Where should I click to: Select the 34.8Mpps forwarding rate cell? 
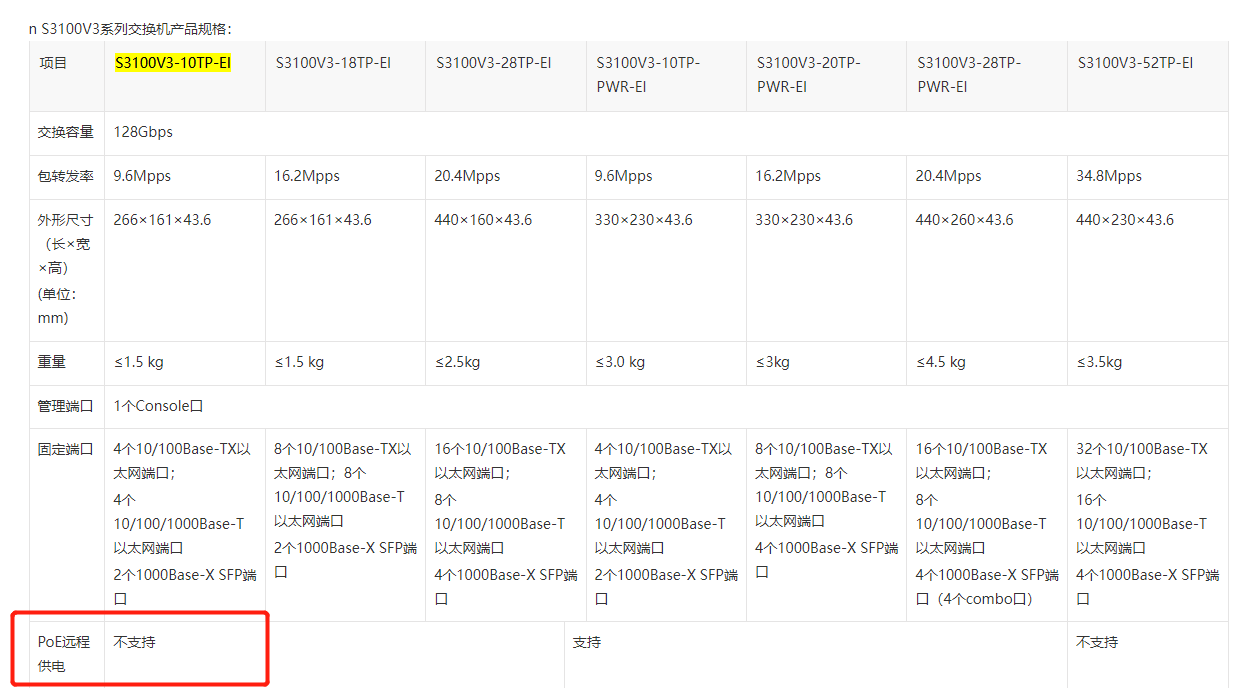click(x=1108, y=176)
